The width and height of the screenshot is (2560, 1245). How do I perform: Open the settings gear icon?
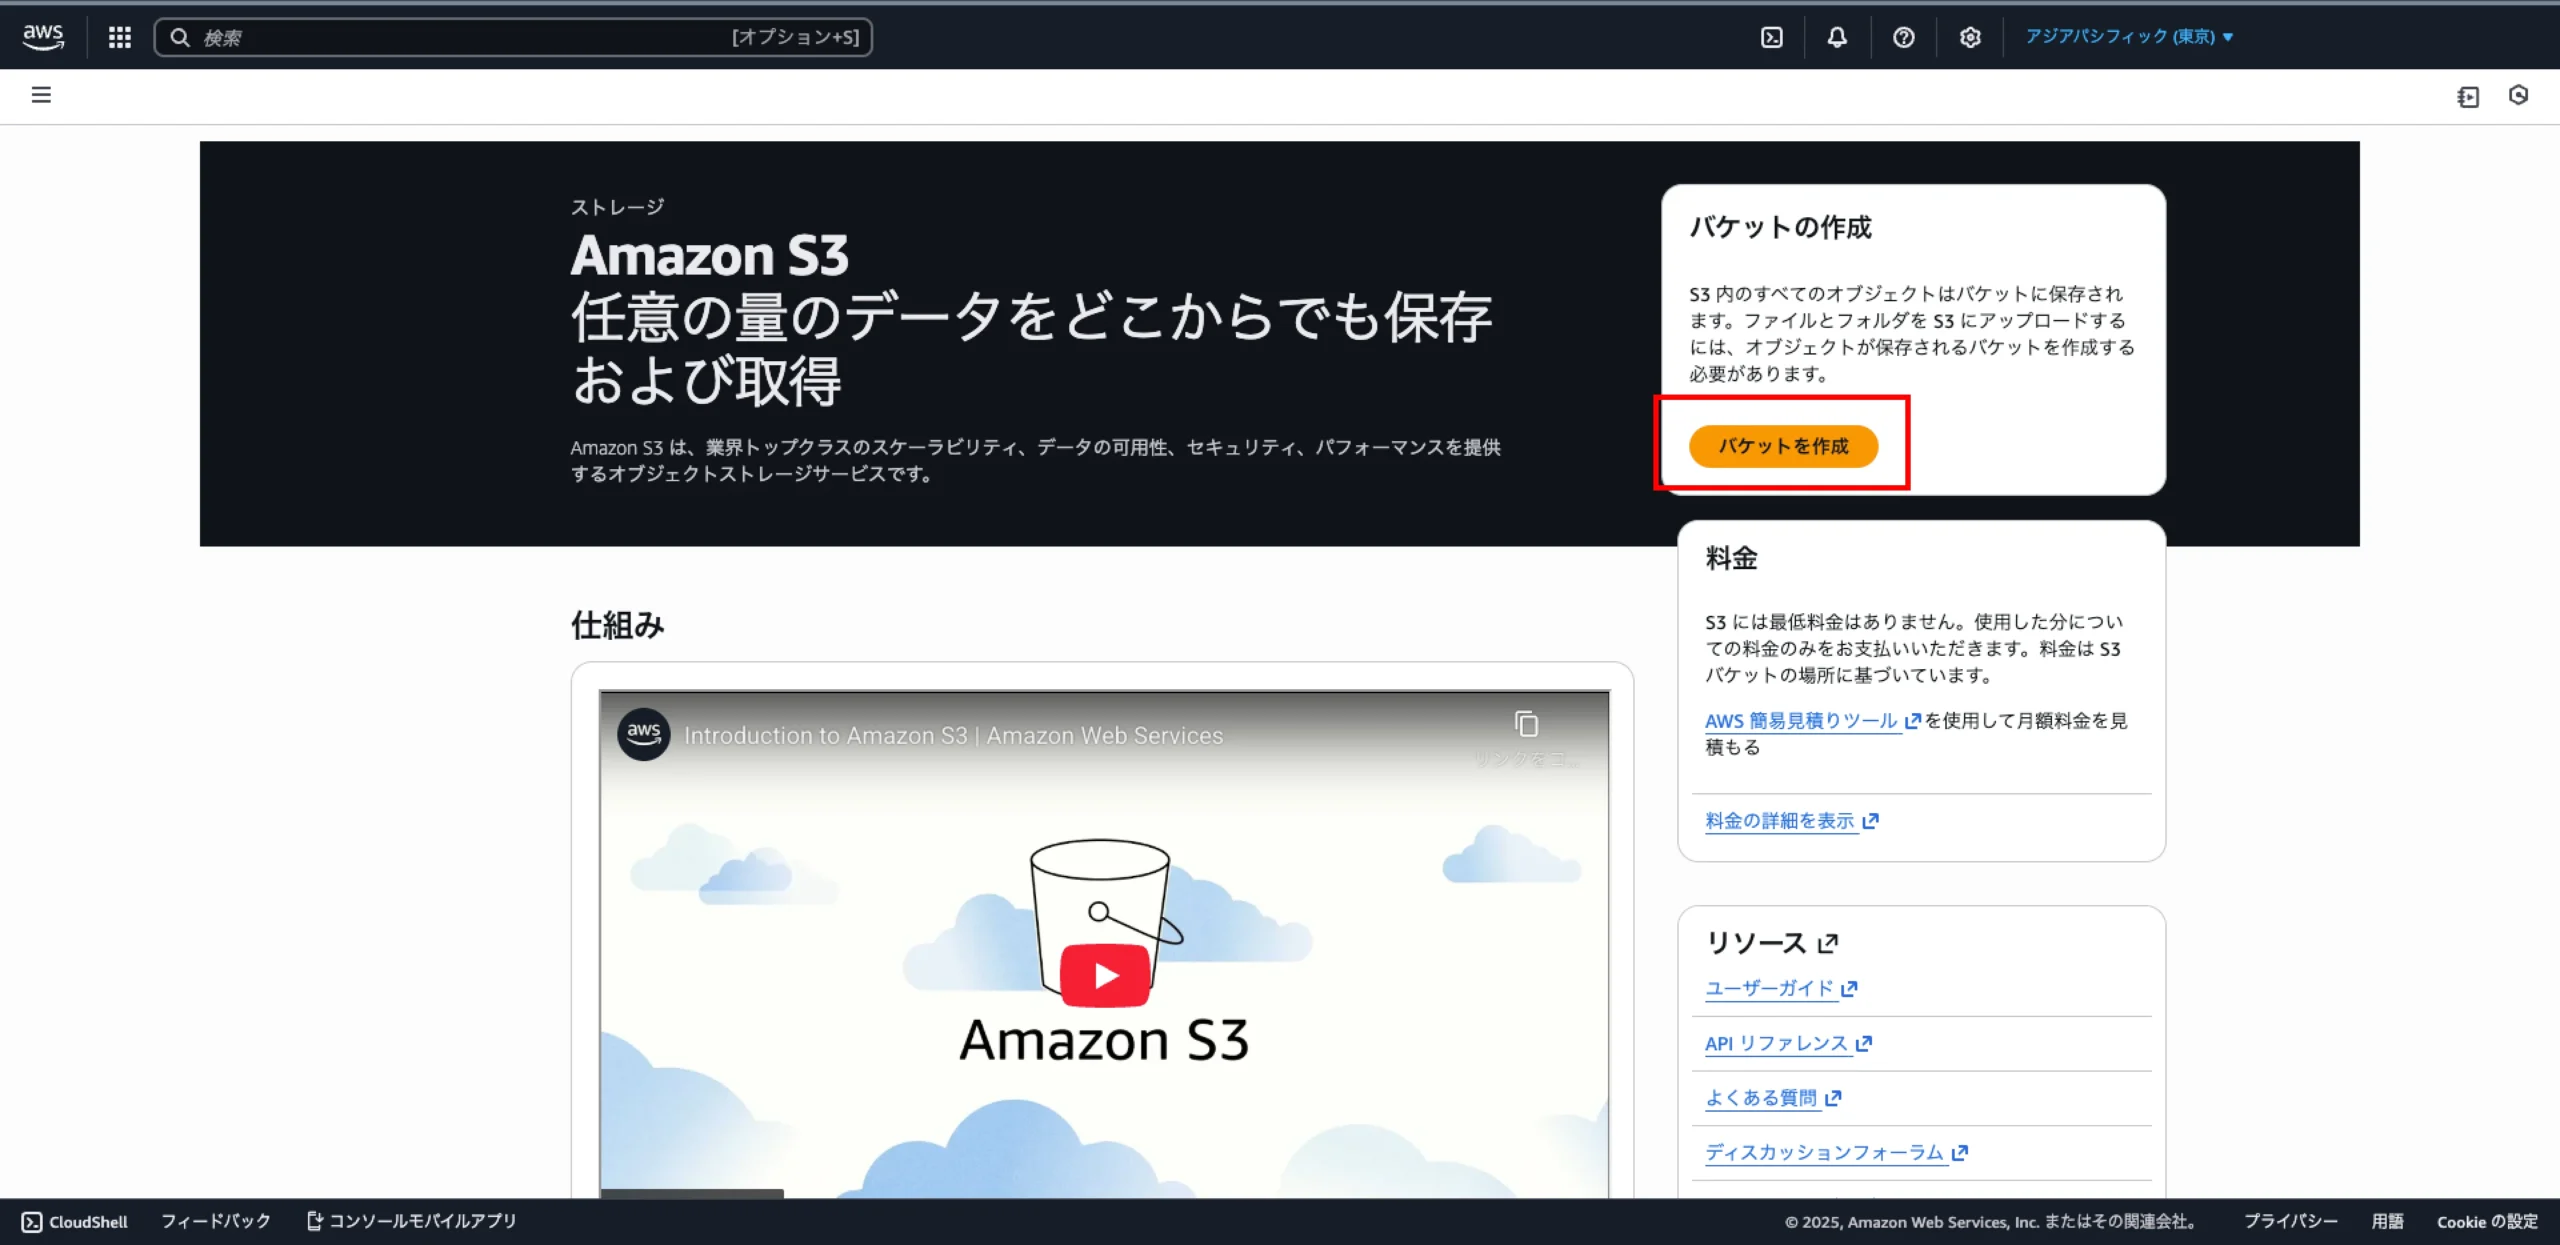click(x=1969, y=37)
